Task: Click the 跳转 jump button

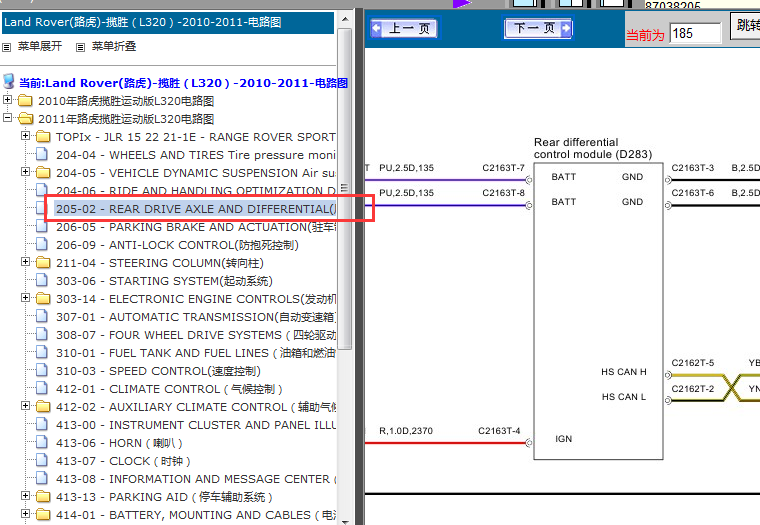Action: [746, 25]
